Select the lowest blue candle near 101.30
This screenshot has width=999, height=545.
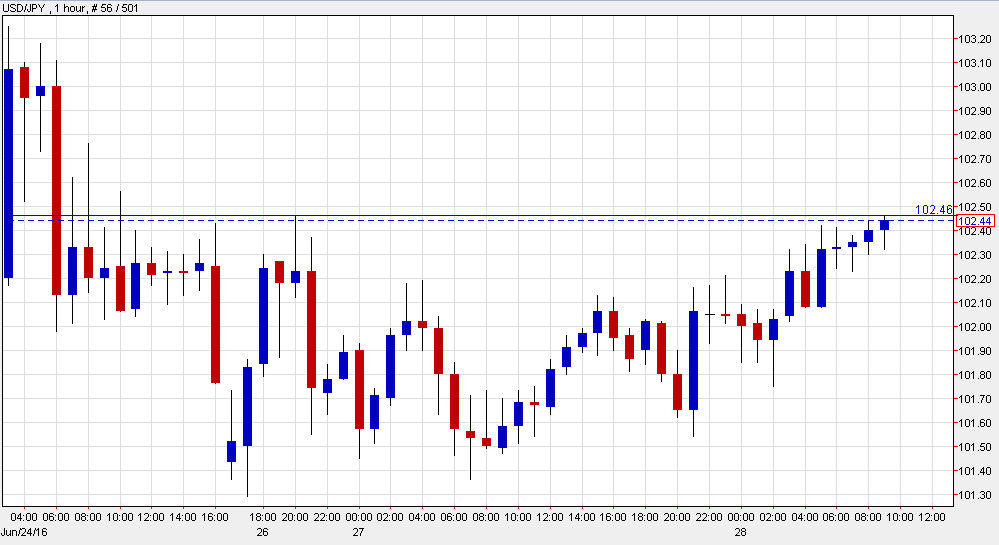pos(247,406)
